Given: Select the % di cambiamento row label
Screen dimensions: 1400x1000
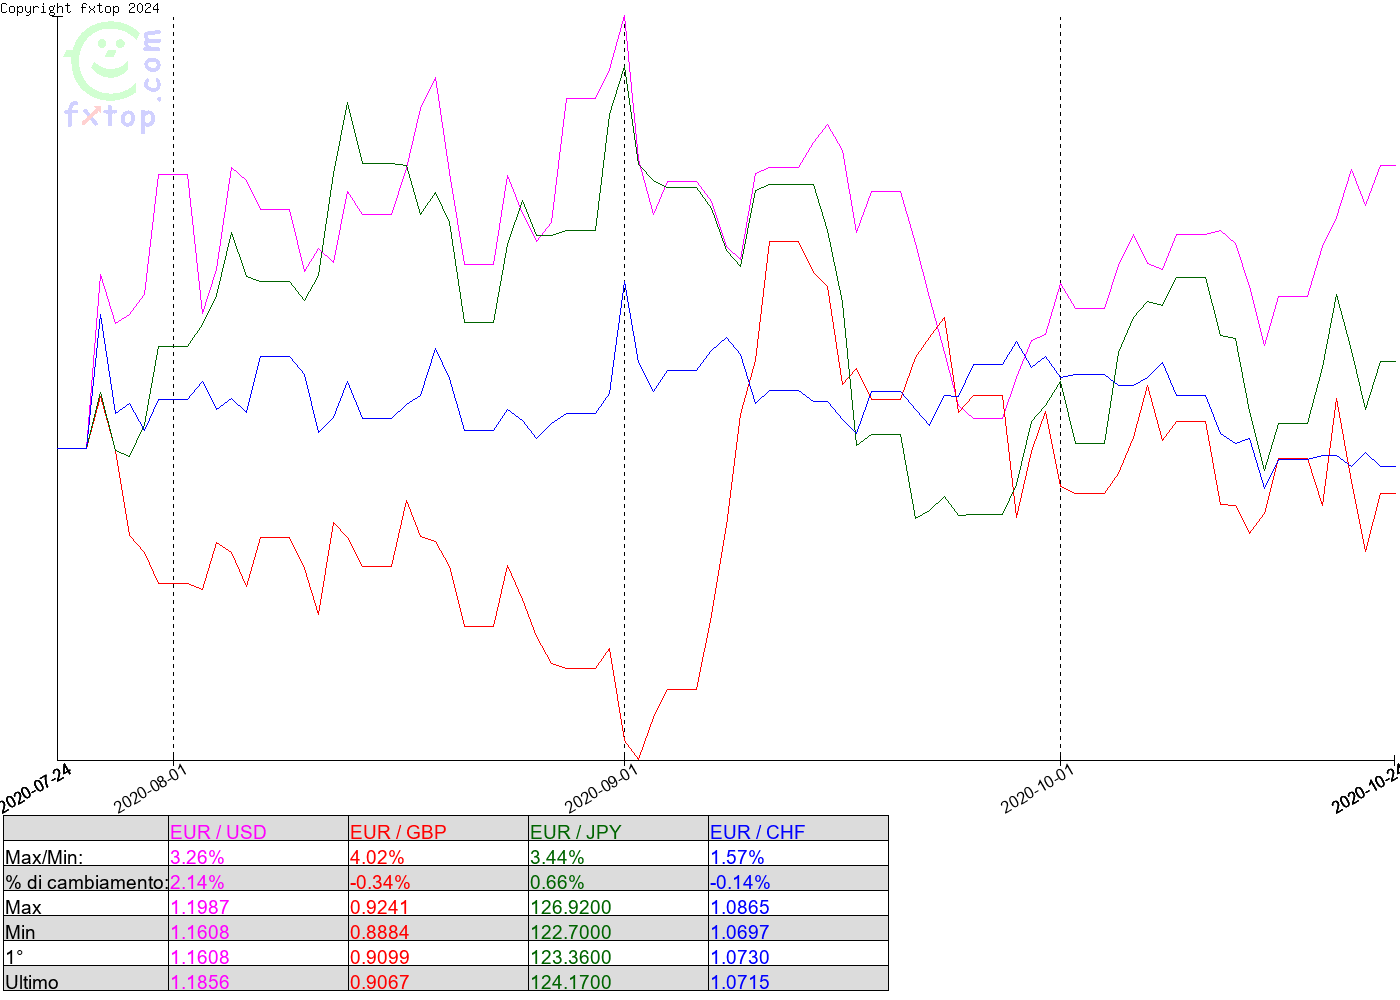Looking at the screenshot, I should [x=86, y=882].
